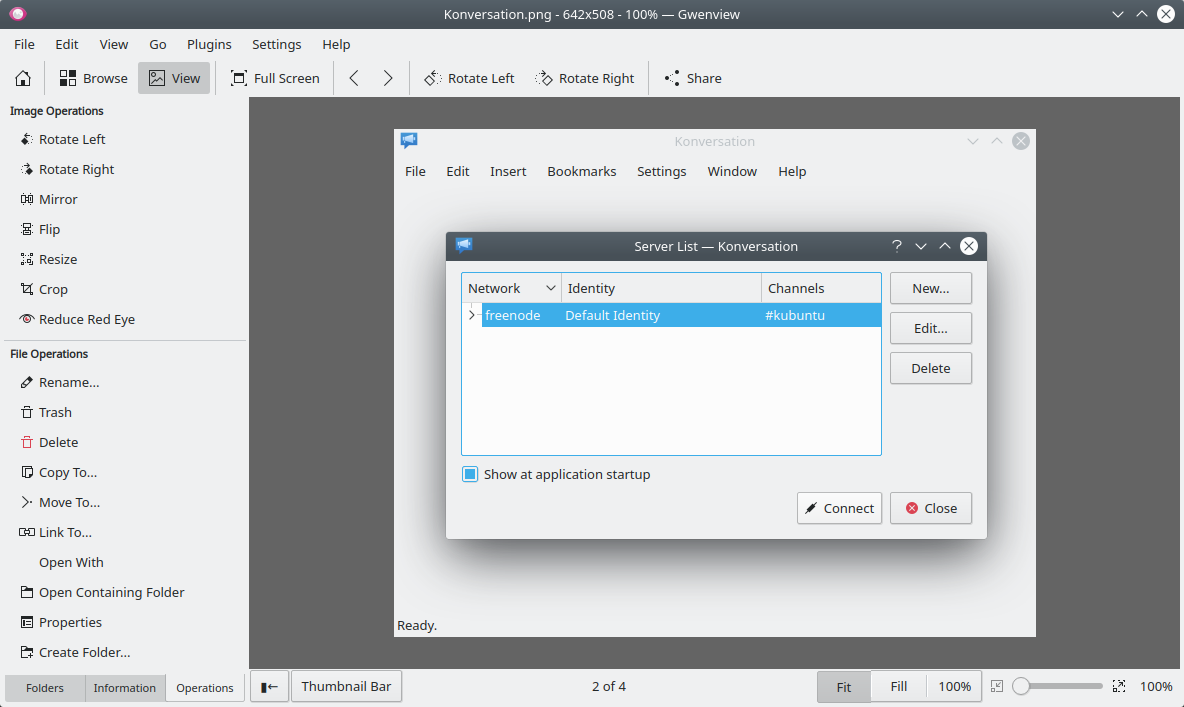Switch to the Folders tab
1184x707 pixels.
tap(45, 688)
